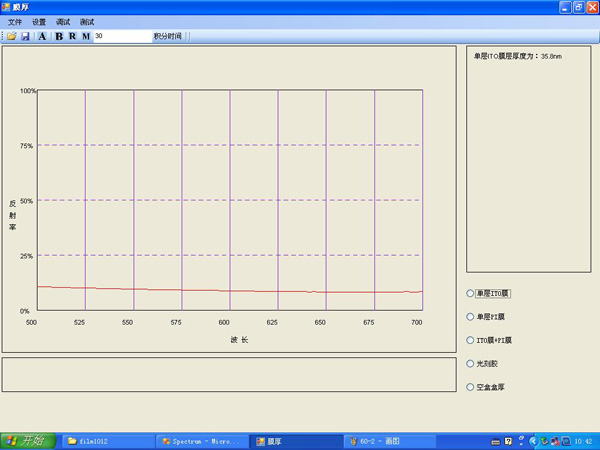Open the 测试 menu

click(x=88, y=21)
